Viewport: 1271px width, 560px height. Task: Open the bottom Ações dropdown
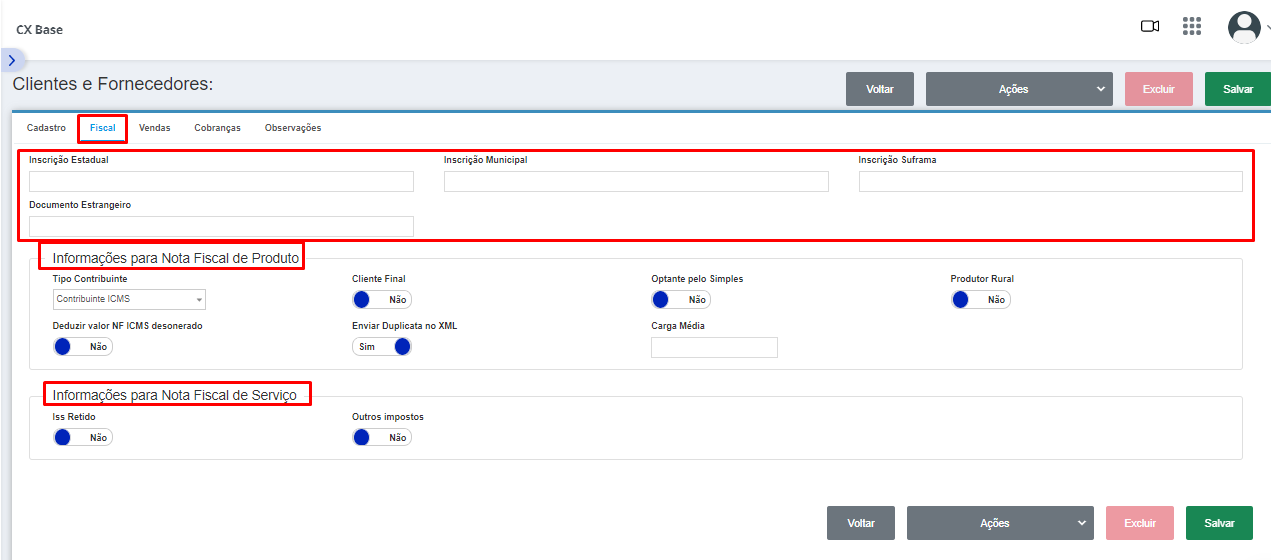tap(1000, 523)
